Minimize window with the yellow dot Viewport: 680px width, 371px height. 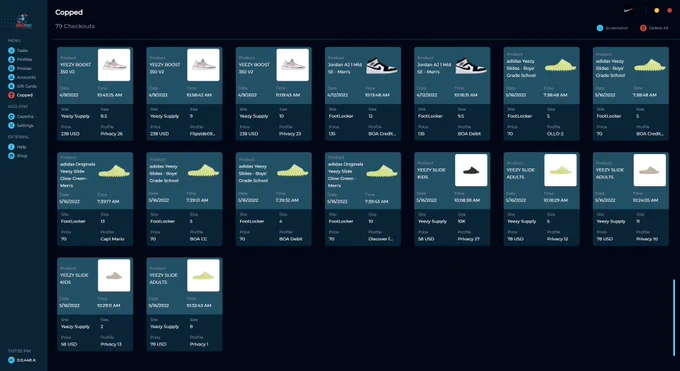[x=657, y=10]
